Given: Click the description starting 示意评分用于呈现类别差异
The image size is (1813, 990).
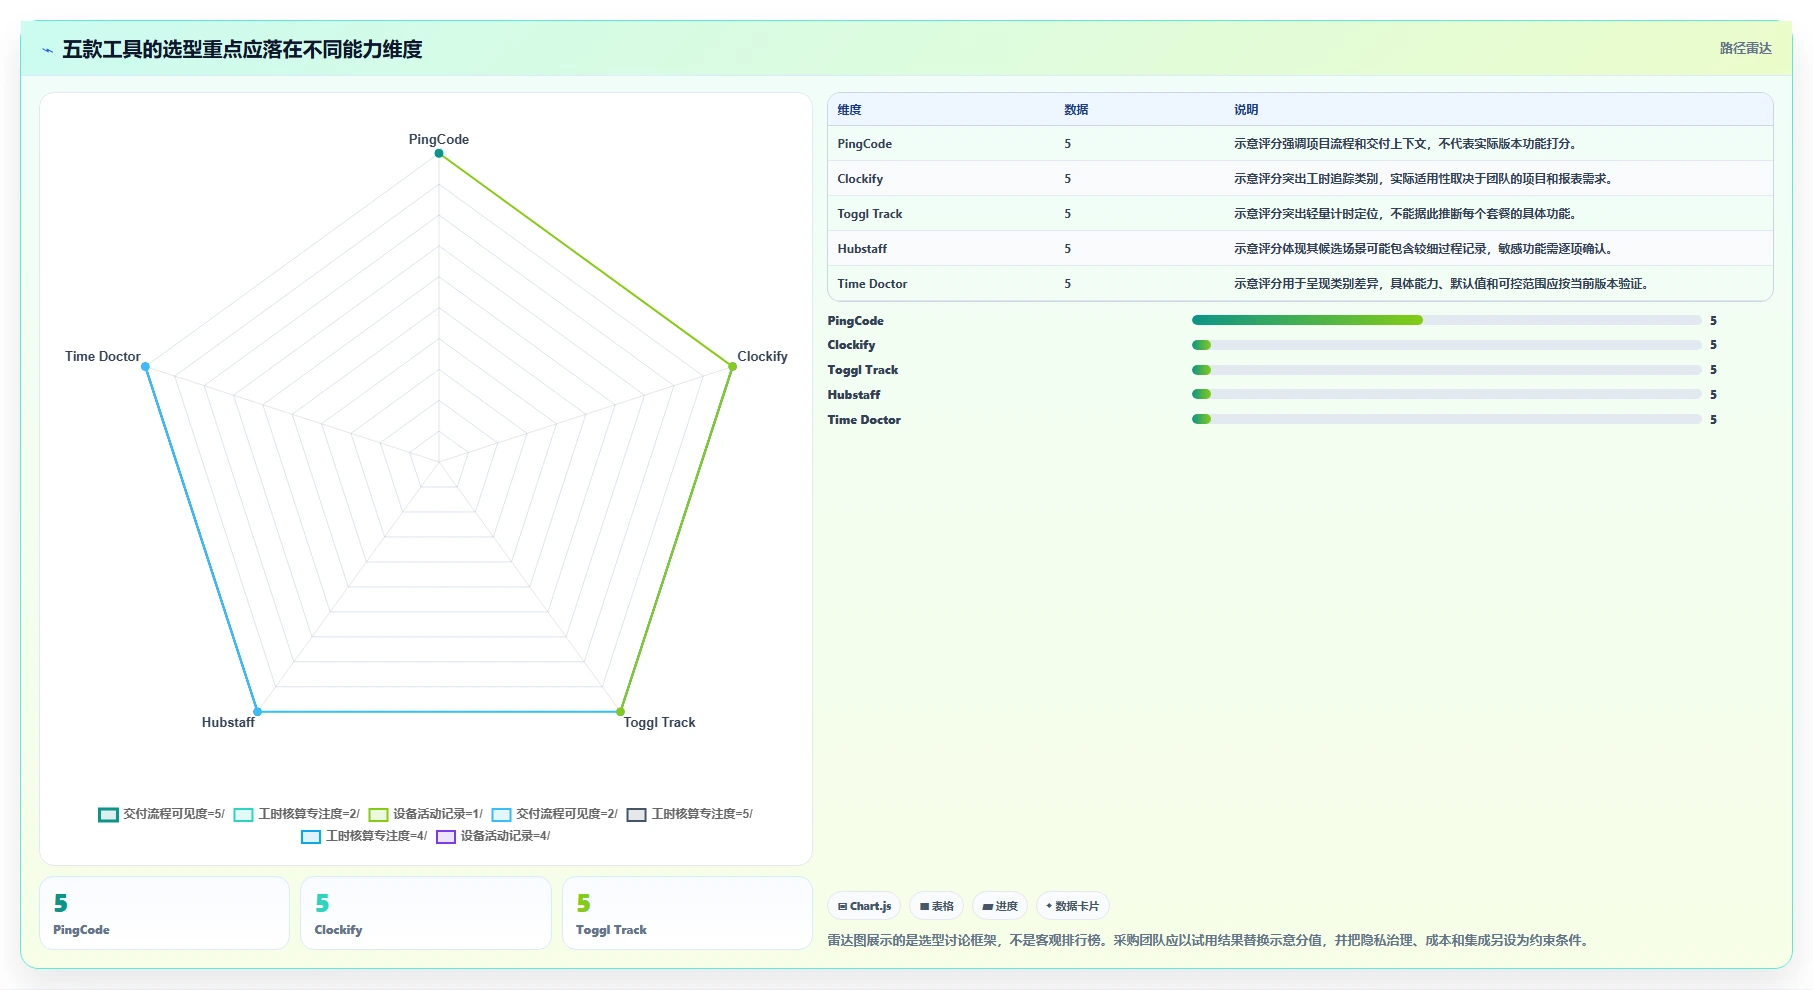Looking at the screenshot, I should [1443, 284].
